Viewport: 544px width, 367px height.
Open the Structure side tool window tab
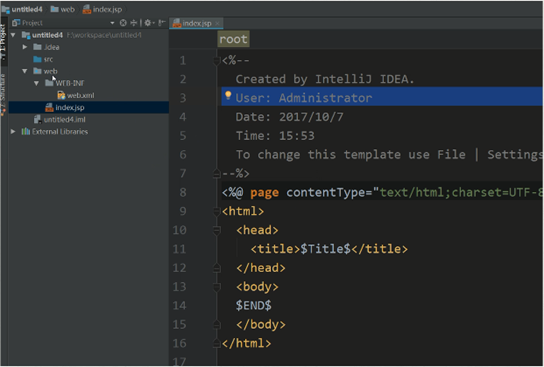[x=3, y=94]
